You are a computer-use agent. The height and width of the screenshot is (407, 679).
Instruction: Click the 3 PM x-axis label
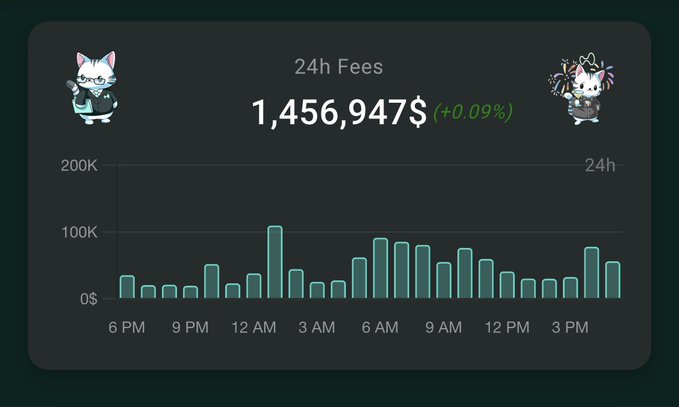(x=570, y=327)
